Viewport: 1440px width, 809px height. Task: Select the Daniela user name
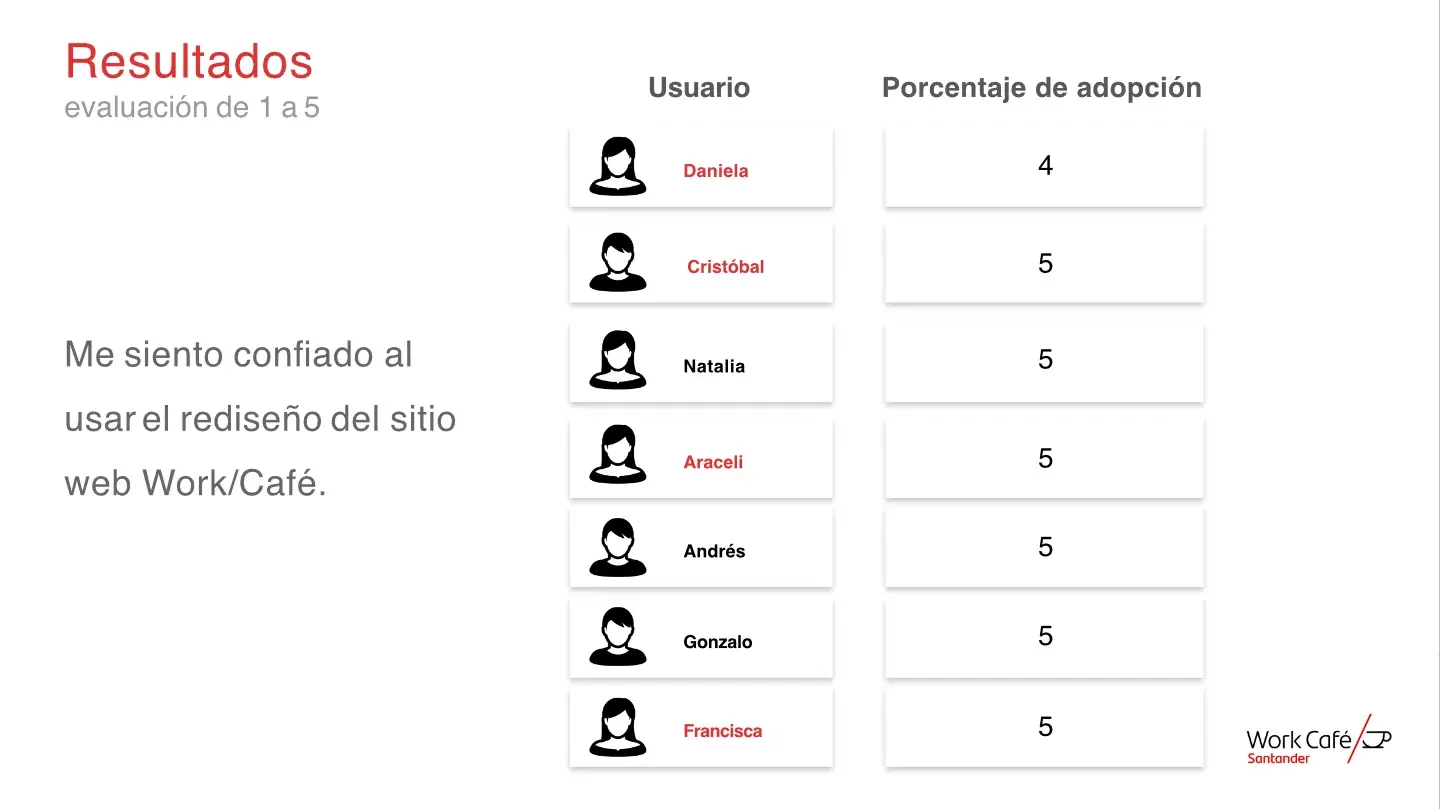(x=715, y=171)
